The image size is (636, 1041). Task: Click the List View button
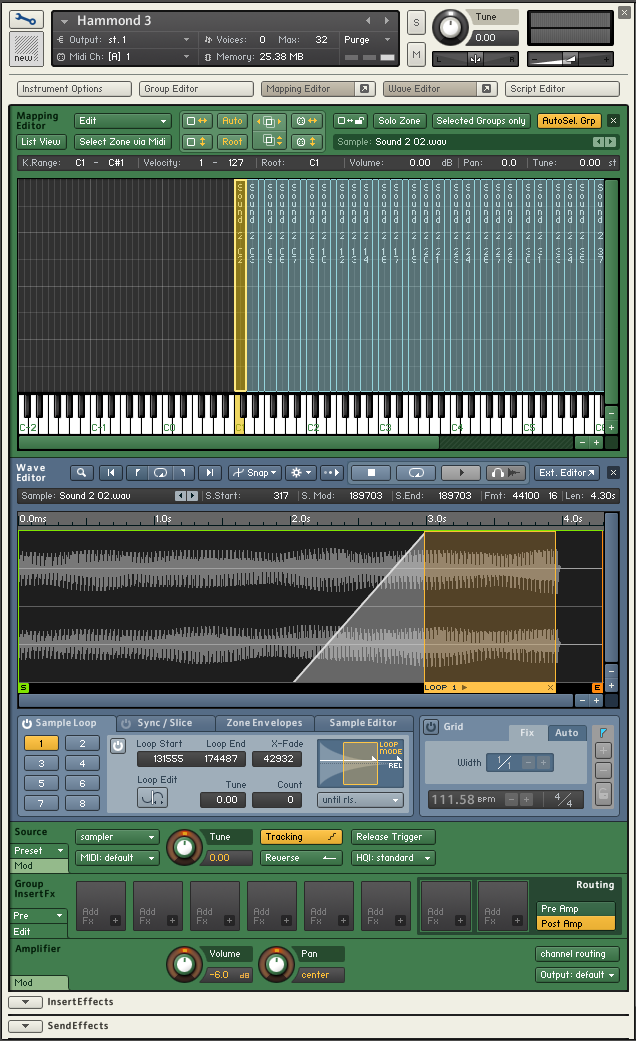(40, 141)
